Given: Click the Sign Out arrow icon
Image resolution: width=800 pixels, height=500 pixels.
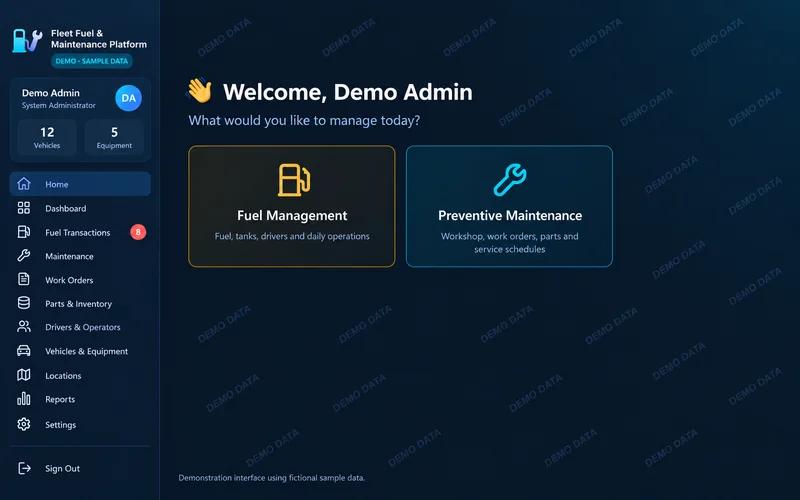Looking at the screenshot, I should [24, 468].
